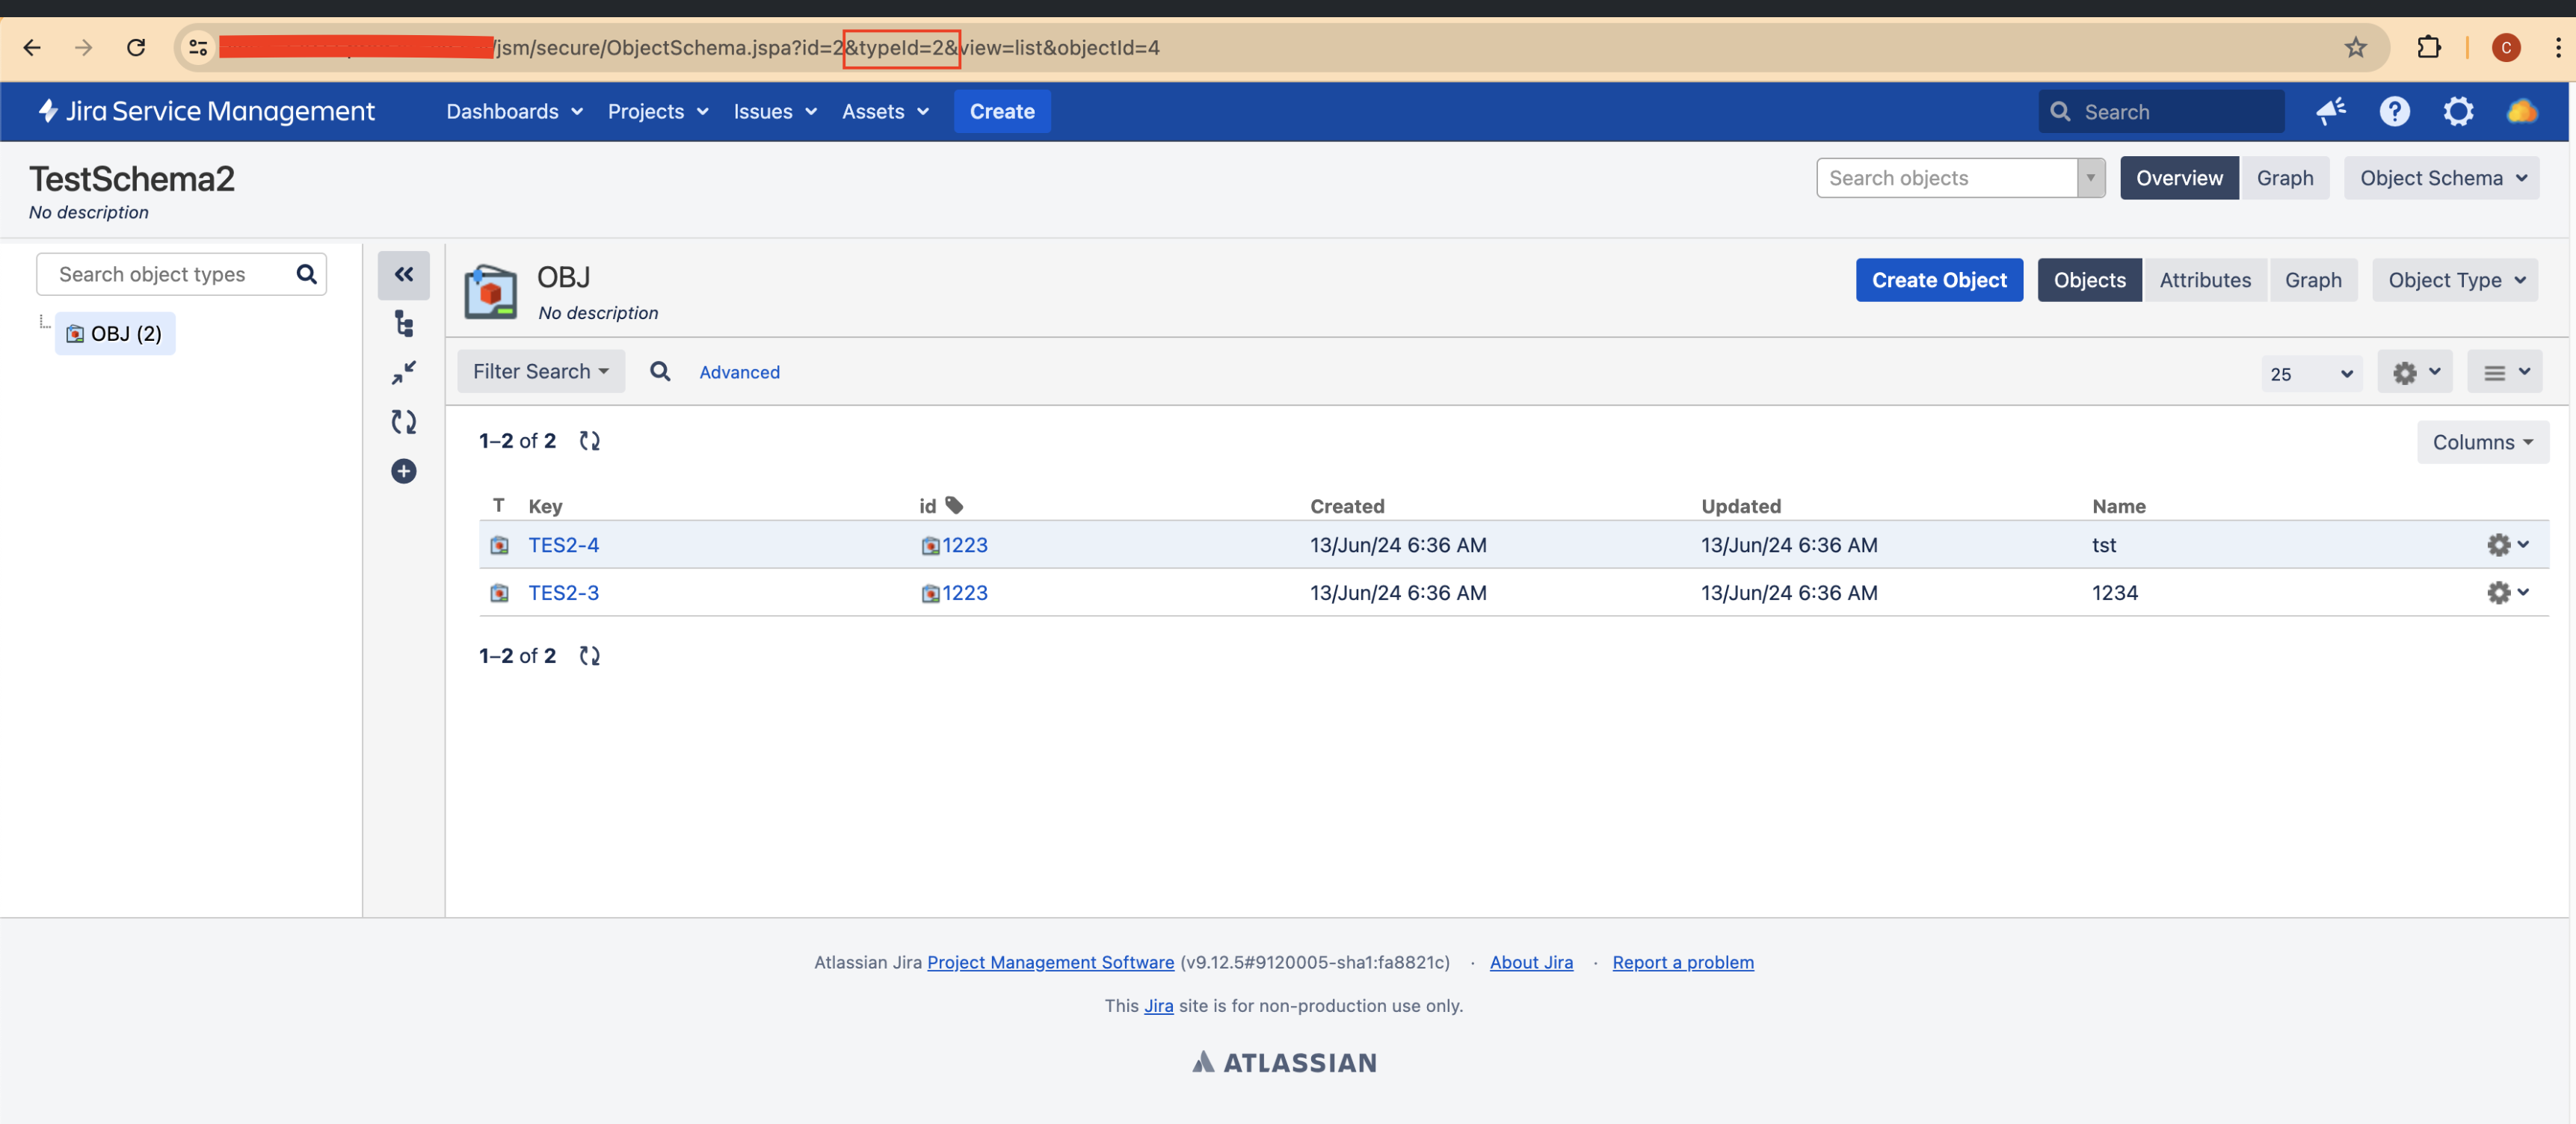This screenshot has width=2576, height=1124.
Task: Click the magnifier icon beside Filter Search
Action: coord(660,371)
